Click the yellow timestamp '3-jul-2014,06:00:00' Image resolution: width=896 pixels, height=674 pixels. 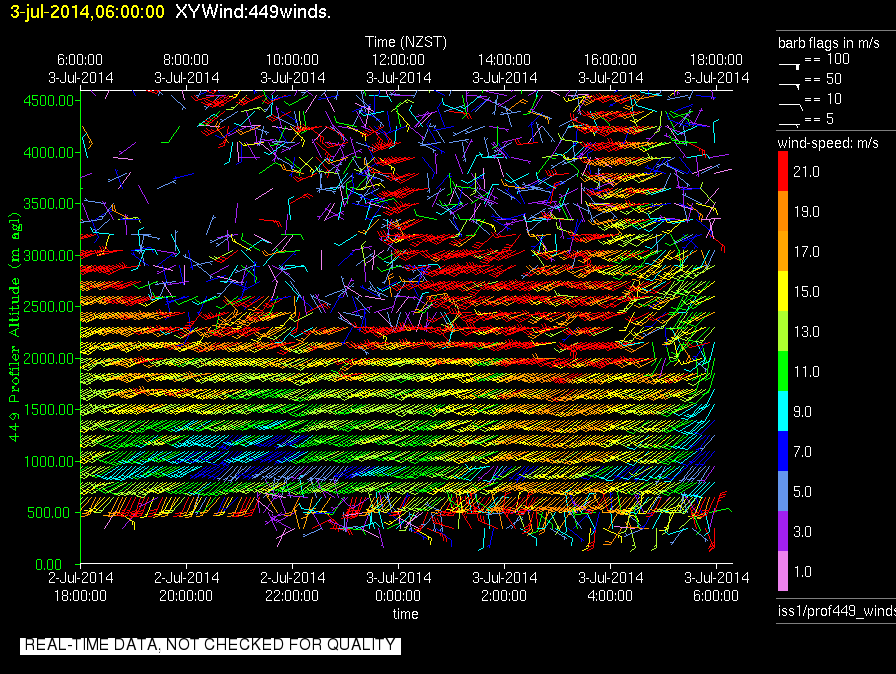(x=87, y=11)
